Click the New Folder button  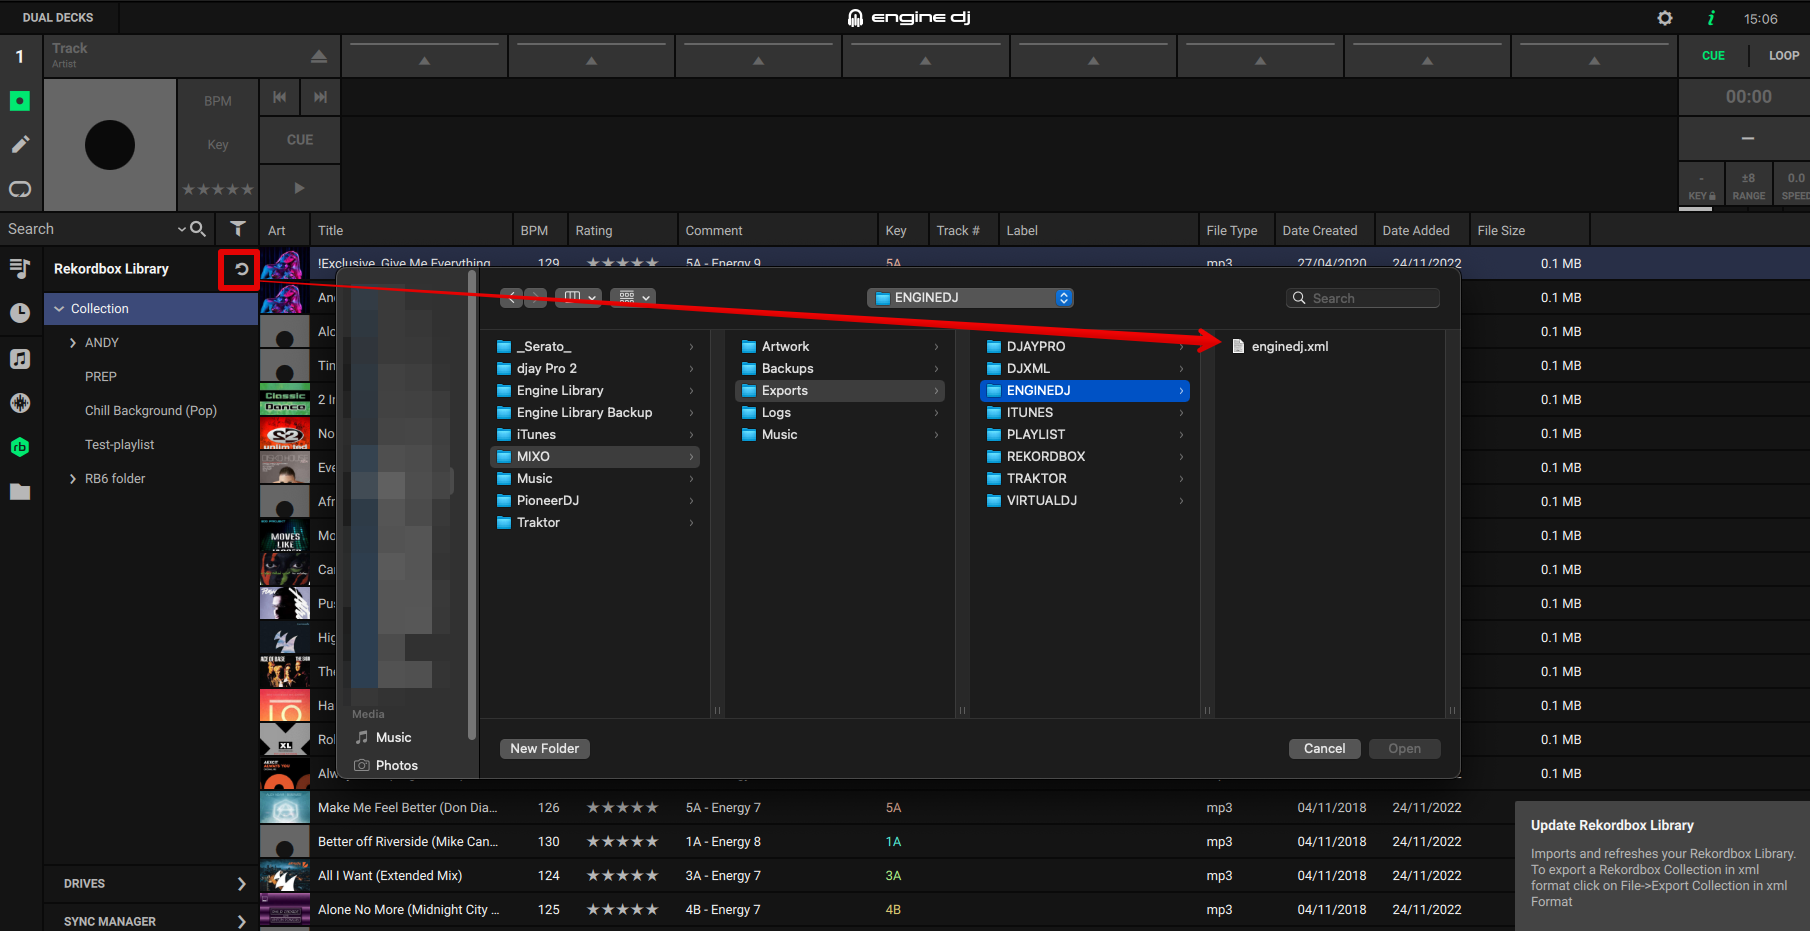pyautogui.click(x=544, y=749)
